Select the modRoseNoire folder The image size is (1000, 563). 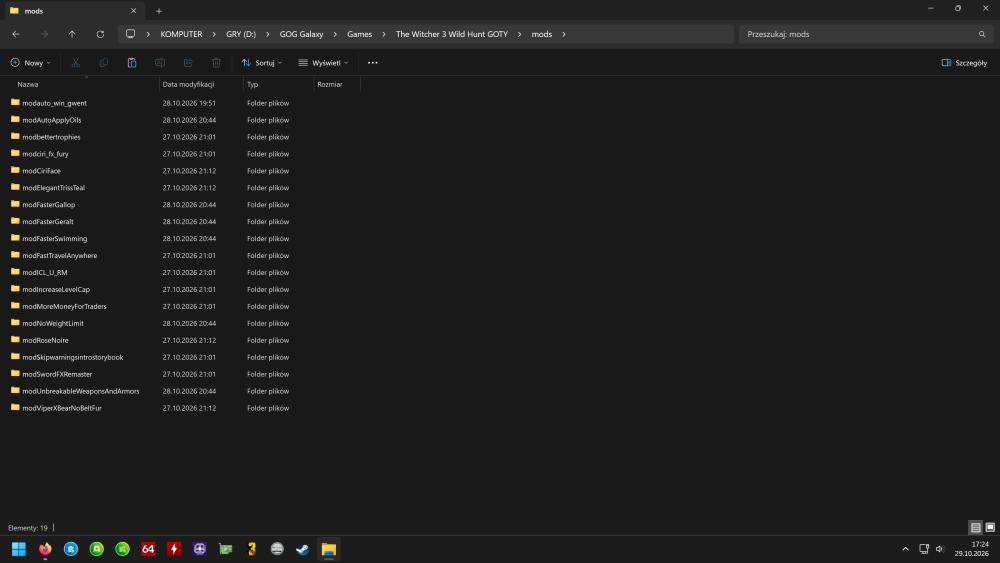pos(45,340)
